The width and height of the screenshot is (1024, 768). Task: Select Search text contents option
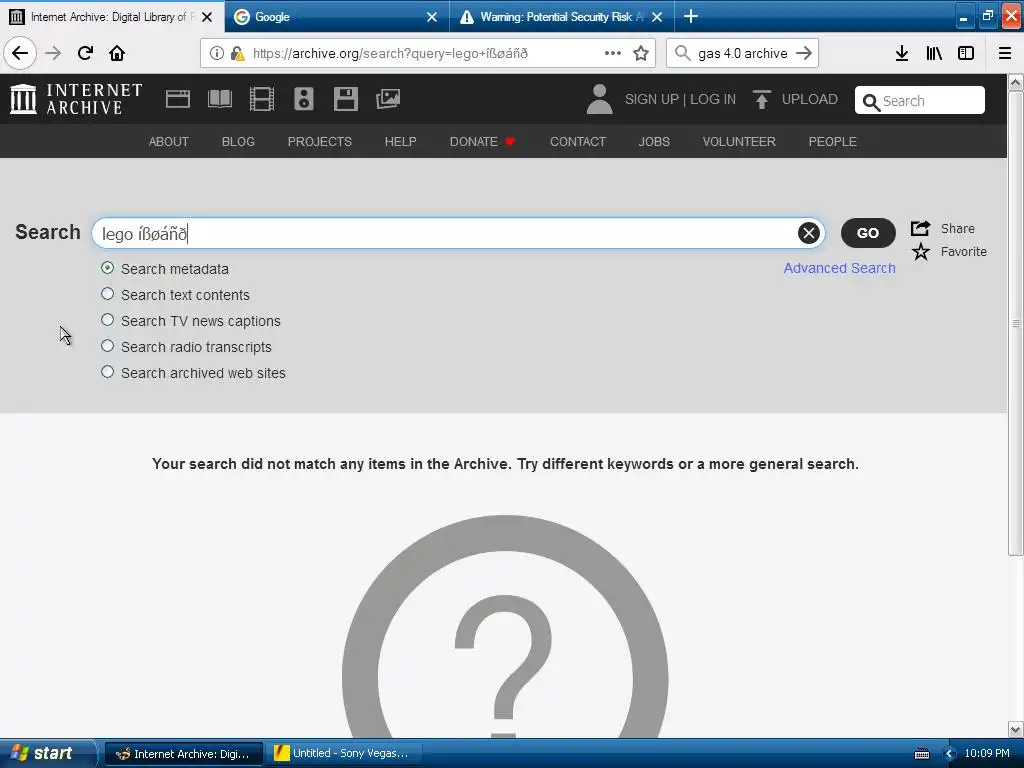click(107, 294)
